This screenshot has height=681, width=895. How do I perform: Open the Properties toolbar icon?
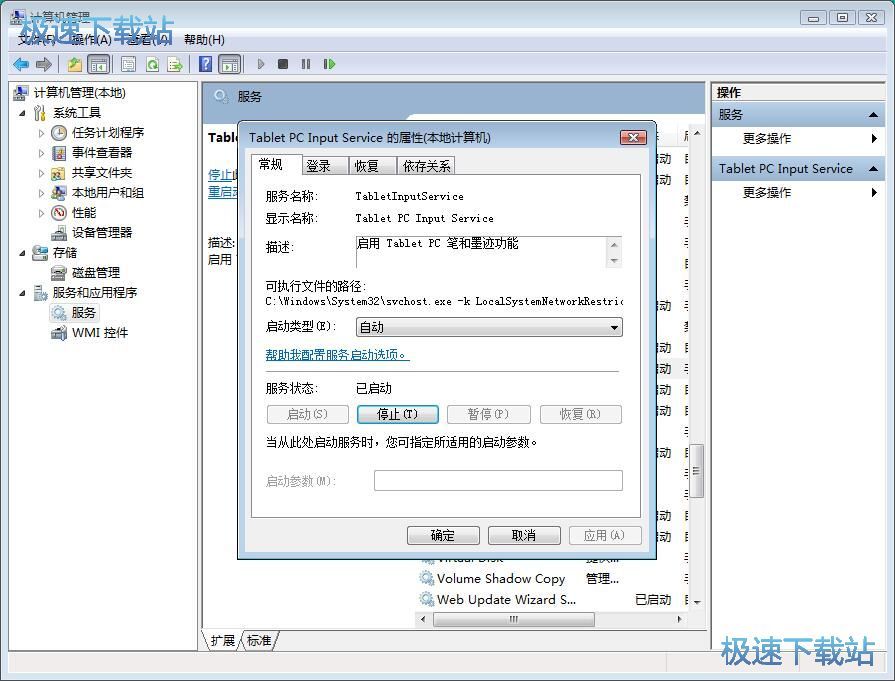pyautogui.click(x=128, y=65)
